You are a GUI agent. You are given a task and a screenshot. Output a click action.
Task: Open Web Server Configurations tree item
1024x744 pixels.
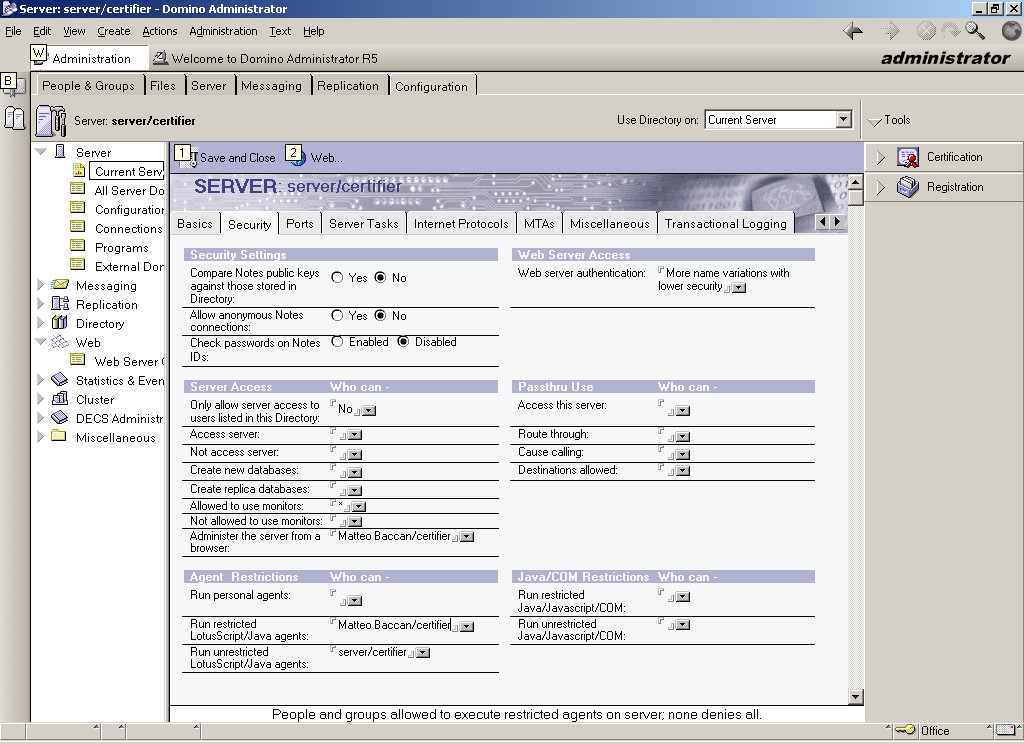[x=129, y=361]
